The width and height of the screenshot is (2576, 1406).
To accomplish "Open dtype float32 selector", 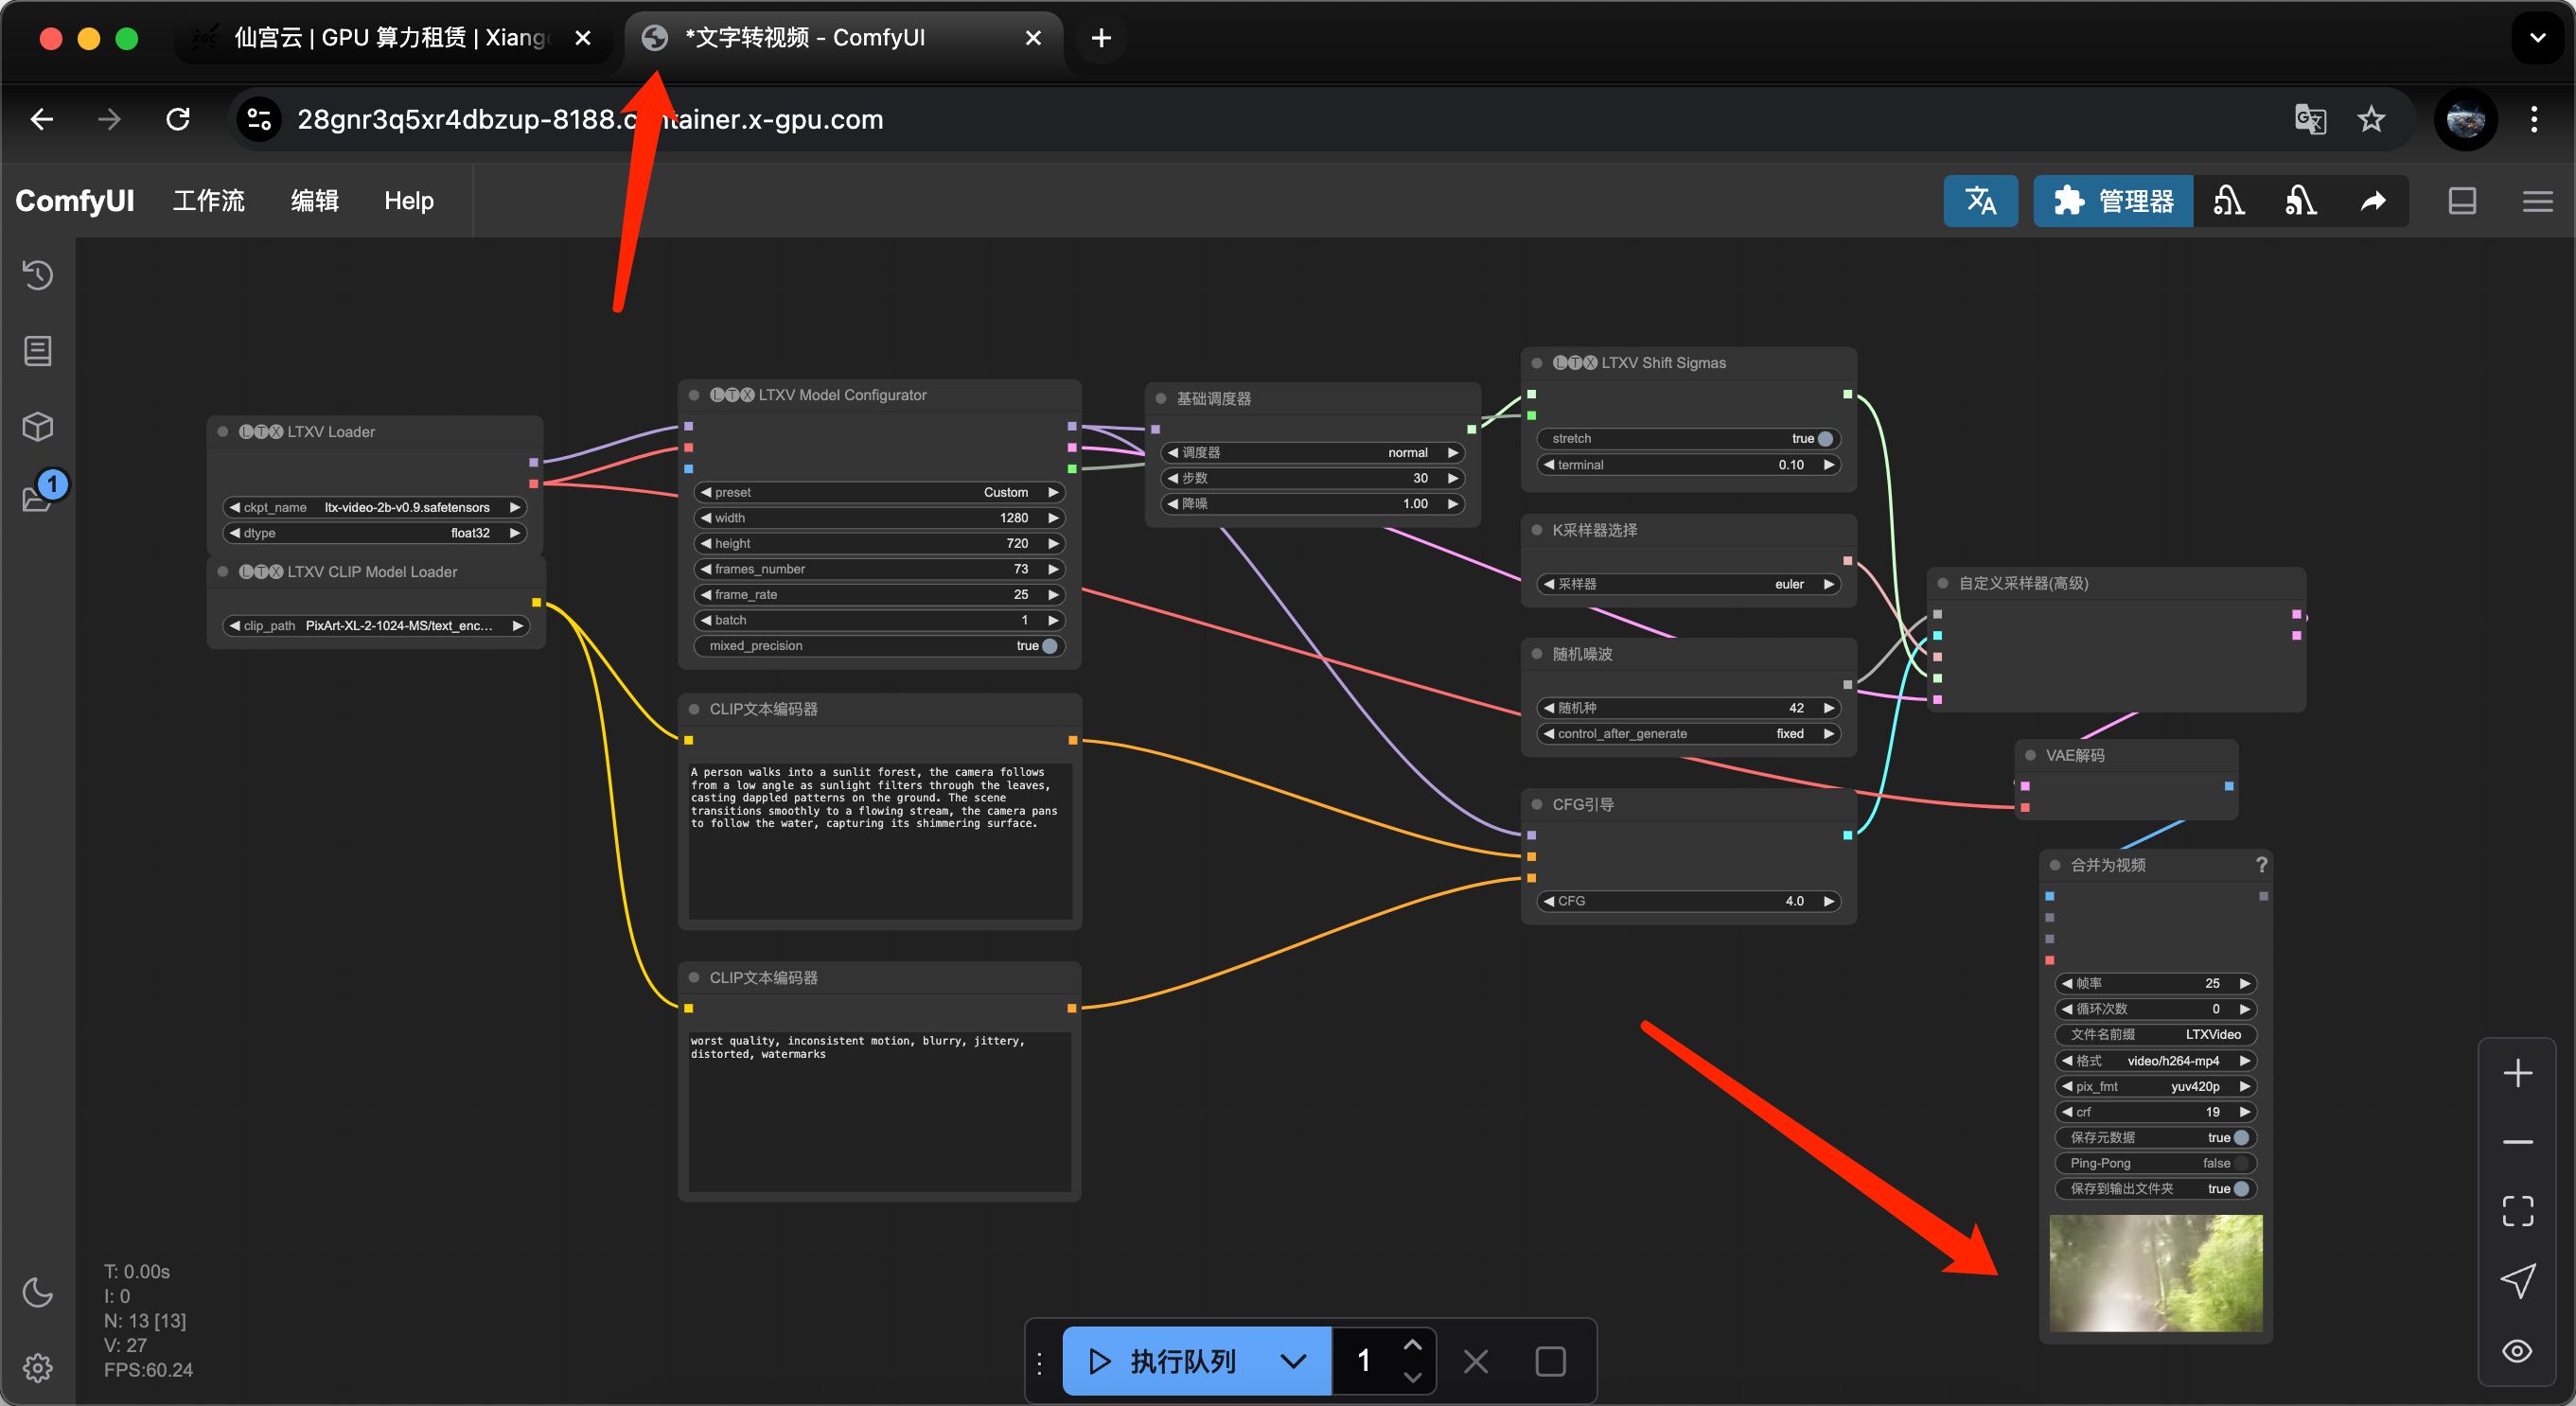I will (375, 533).
